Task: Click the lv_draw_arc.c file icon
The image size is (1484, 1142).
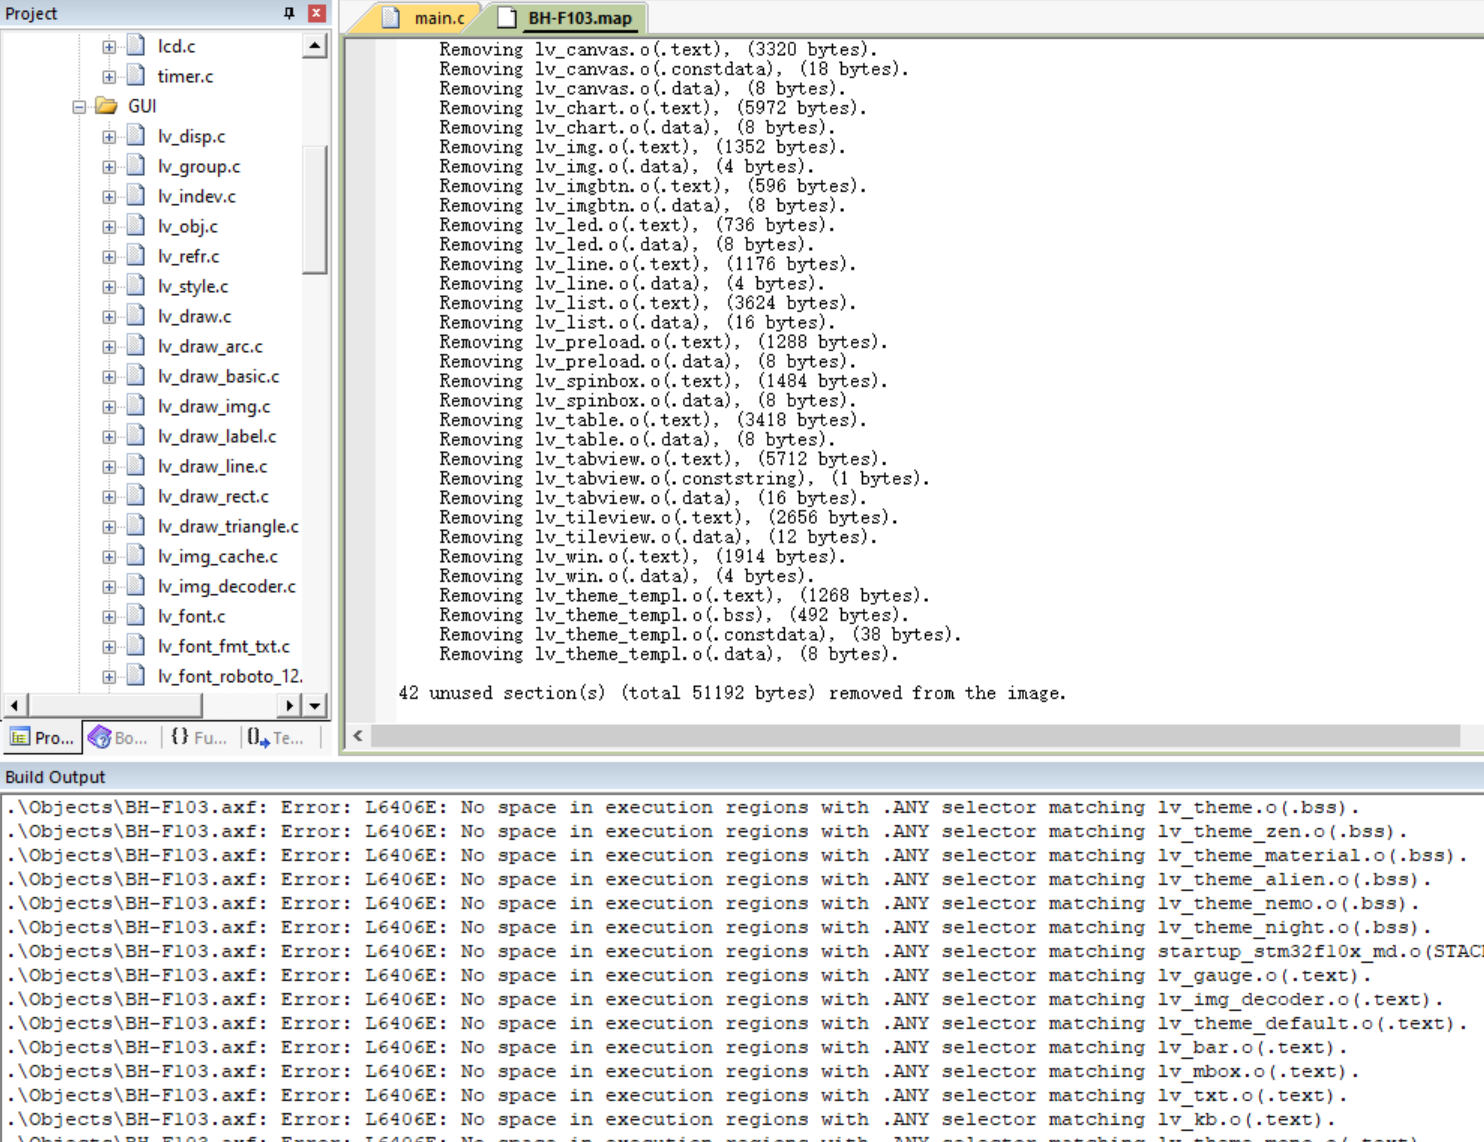Action: tap(136, 345)
